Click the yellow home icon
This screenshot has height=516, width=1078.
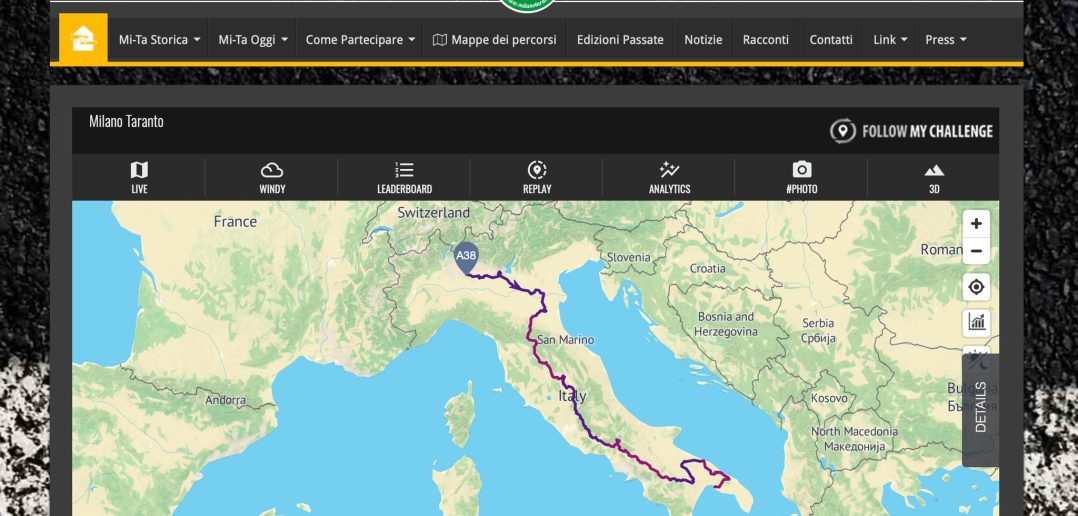(83, 39)
